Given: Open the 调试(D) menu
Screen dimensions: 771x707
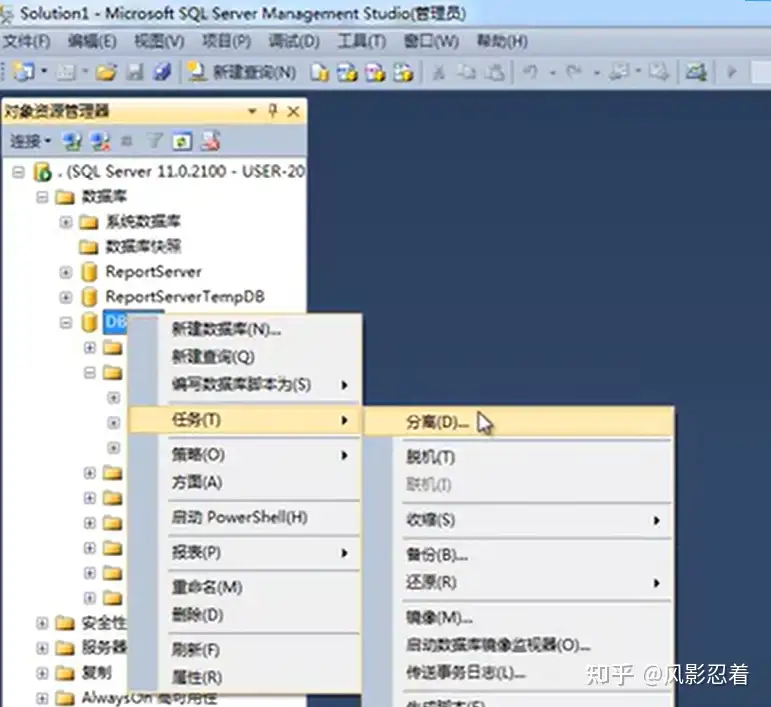Looking at the screenshot, I should click(294, 41).
